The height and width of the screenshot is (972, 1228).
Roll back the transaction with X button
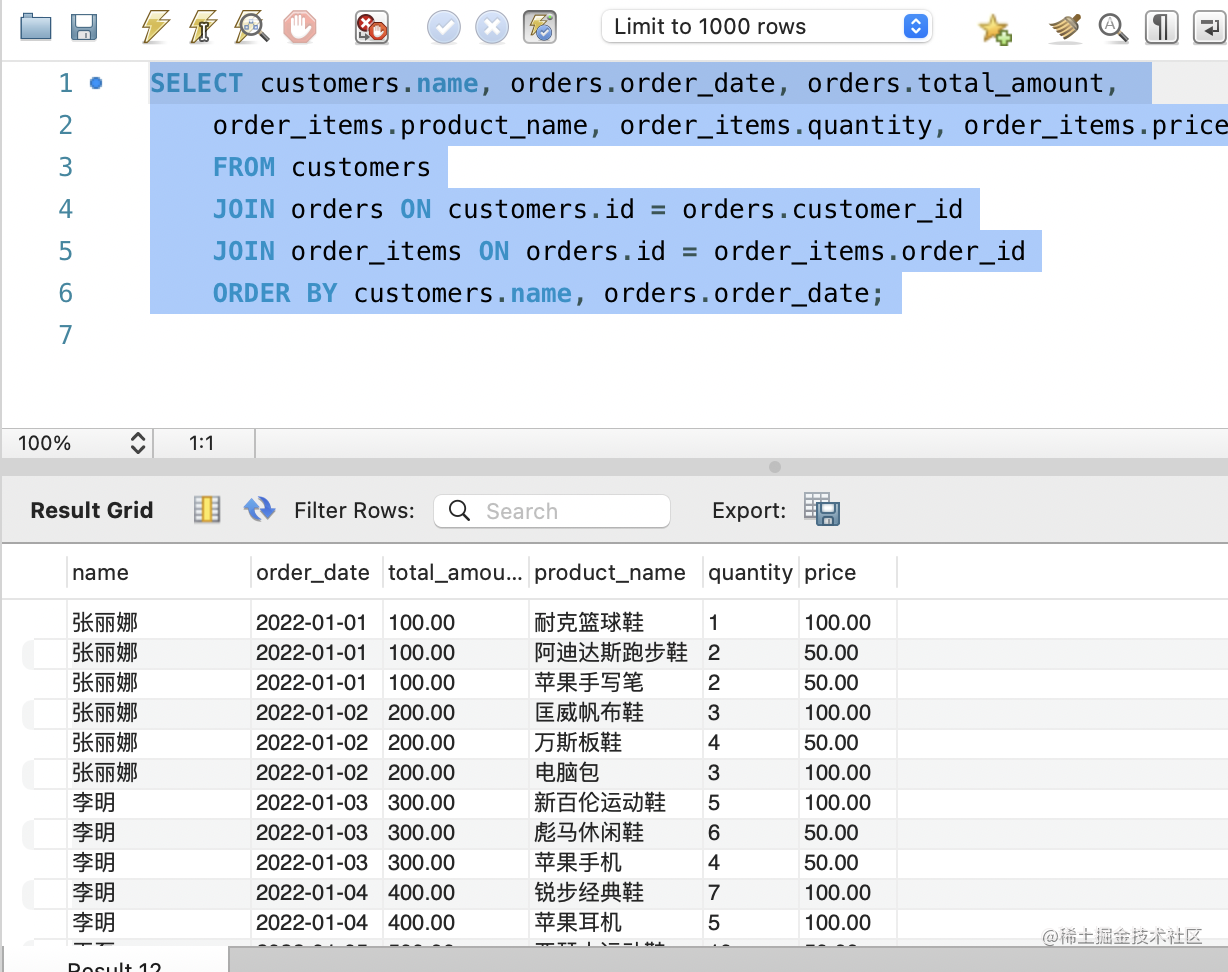click(x=492, y=27)
